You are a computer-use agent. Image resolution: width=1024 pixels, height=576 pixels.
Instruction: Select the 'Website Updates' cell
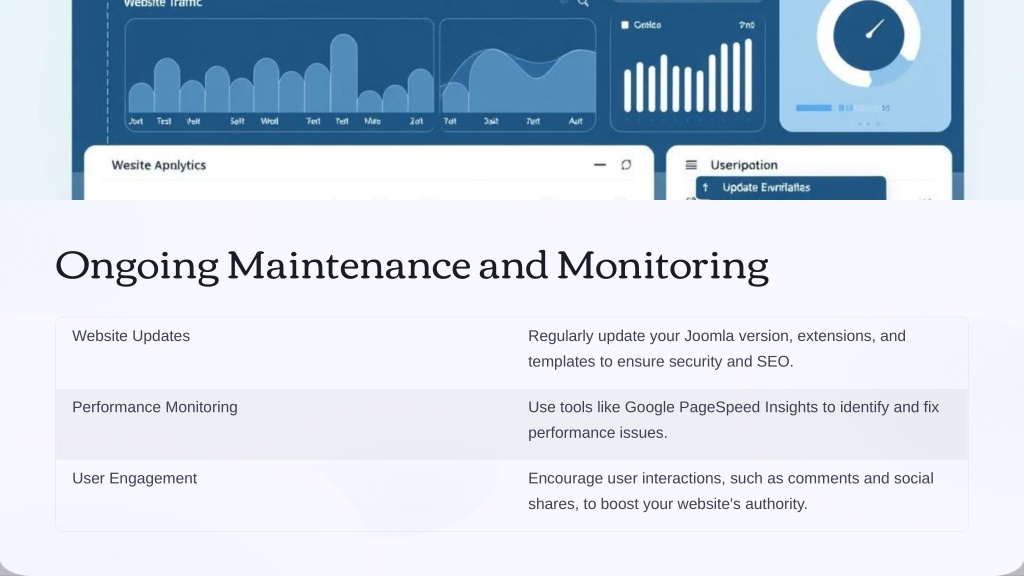(131, 336)
